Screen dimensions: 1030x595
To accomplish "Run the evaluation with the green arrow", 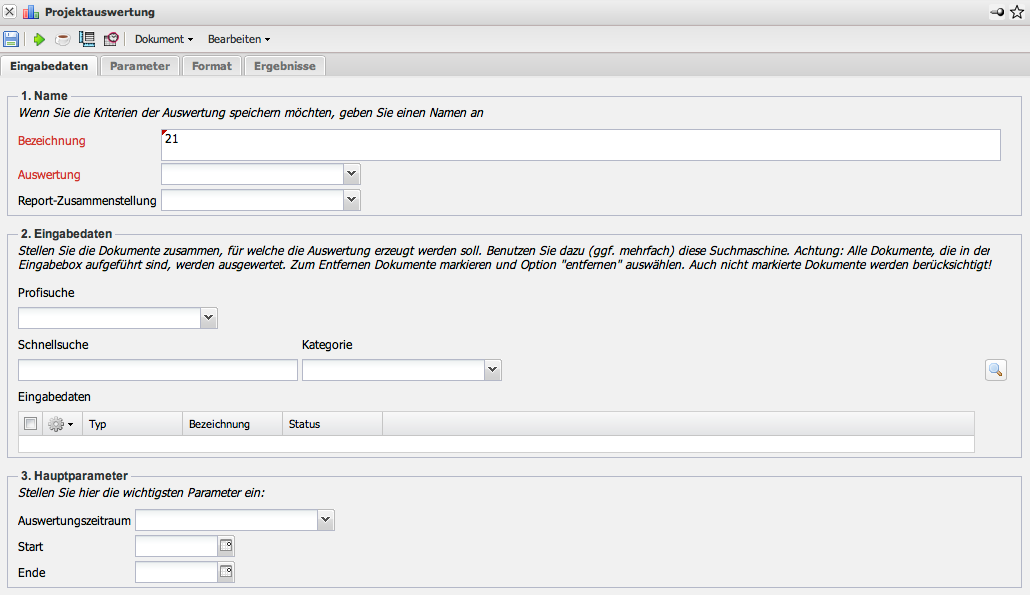I will pos(39,39).
